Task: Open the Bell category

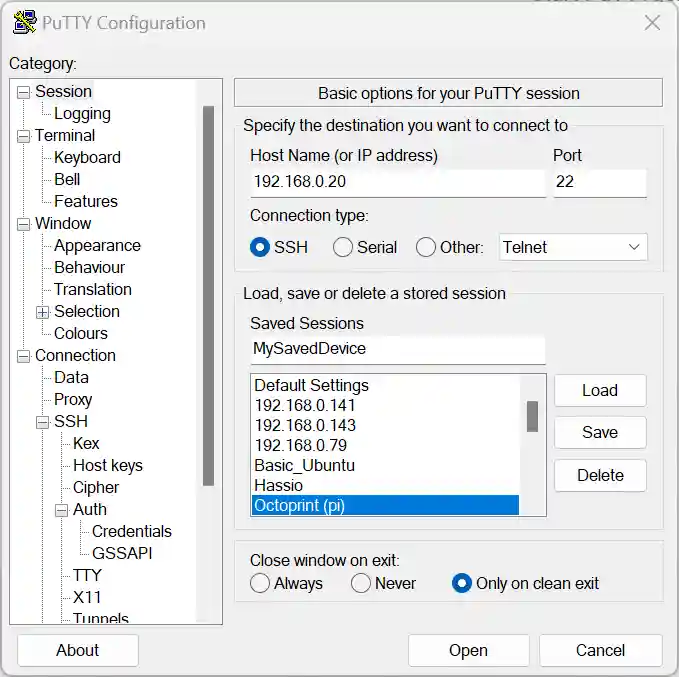Action: [x=67, y=179]
